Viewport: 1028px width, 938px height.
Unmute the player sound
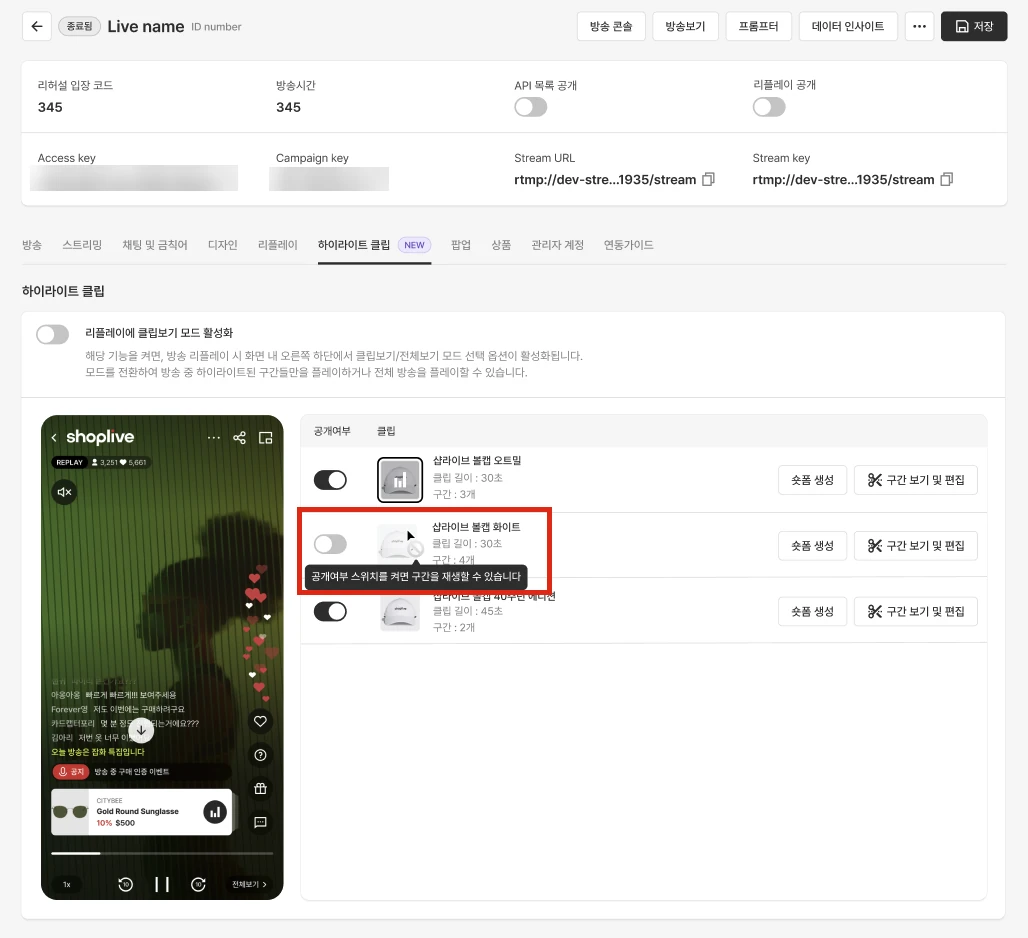[x=64, y=492]
